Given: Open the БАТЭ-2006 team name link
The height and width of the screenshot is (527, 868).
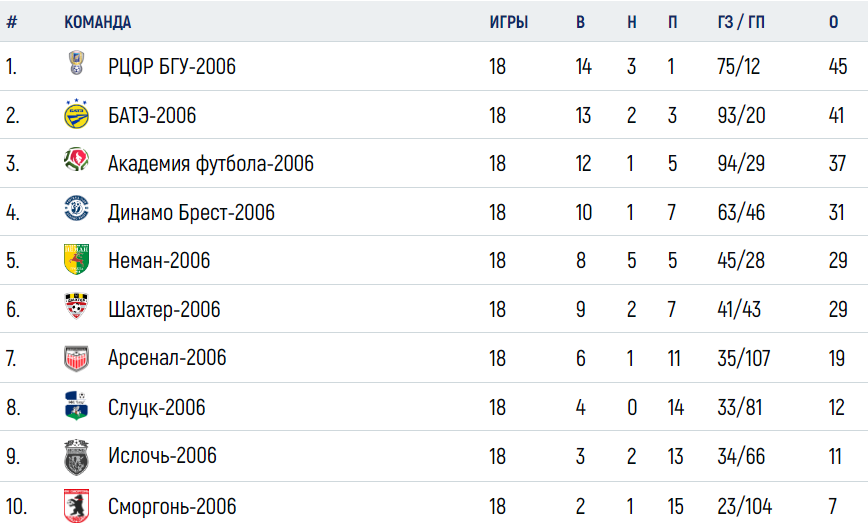Looking at the screenshot, I should [152, 116].
